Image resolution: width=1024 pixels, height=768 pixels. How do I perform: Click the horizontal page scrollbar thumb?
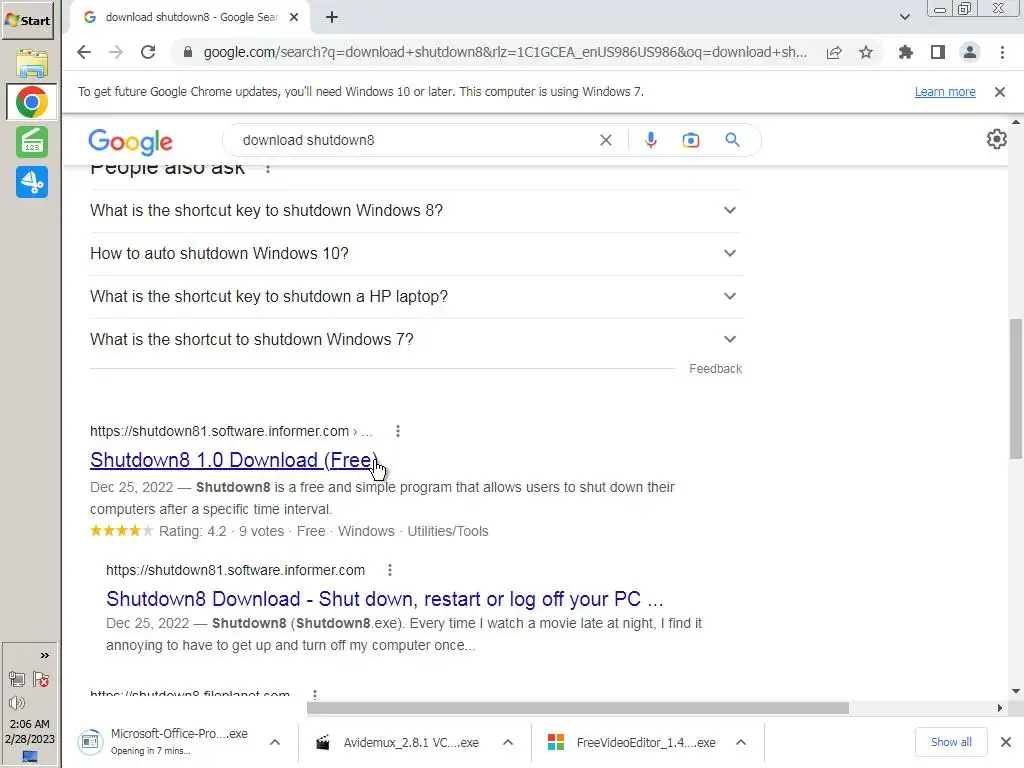(578, 708)
